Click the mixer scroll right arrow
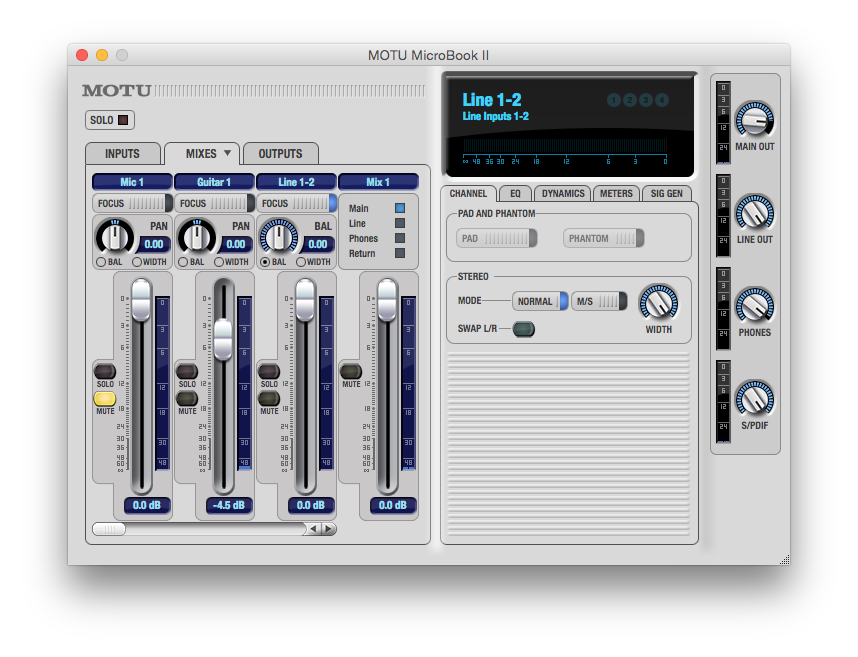The image size is (858, 657). (328, 529)
